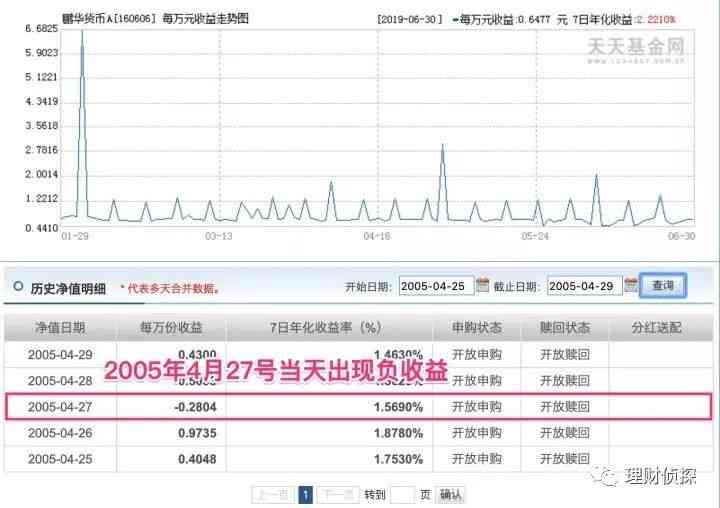The width and height of the screenshot is (720, 508).
Task: Click the circle icon beside 历史净值明细
Action: coord(19,287)
